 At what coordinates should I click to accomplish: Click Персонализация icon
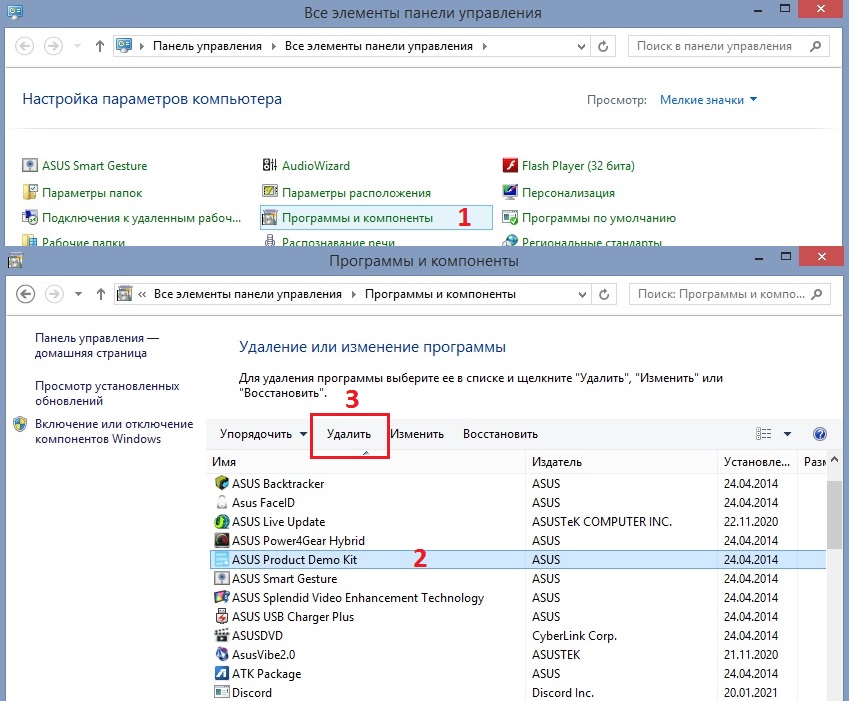(510, 192)
